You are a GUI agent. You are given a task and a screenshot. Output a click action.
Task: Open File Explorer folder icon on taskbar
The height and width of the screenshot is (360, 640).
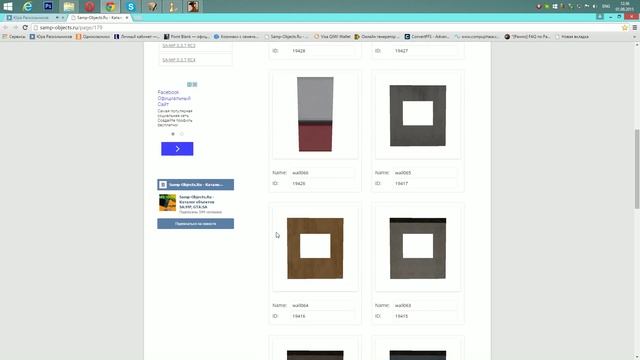pyautogui.click(x=69, y=6)
